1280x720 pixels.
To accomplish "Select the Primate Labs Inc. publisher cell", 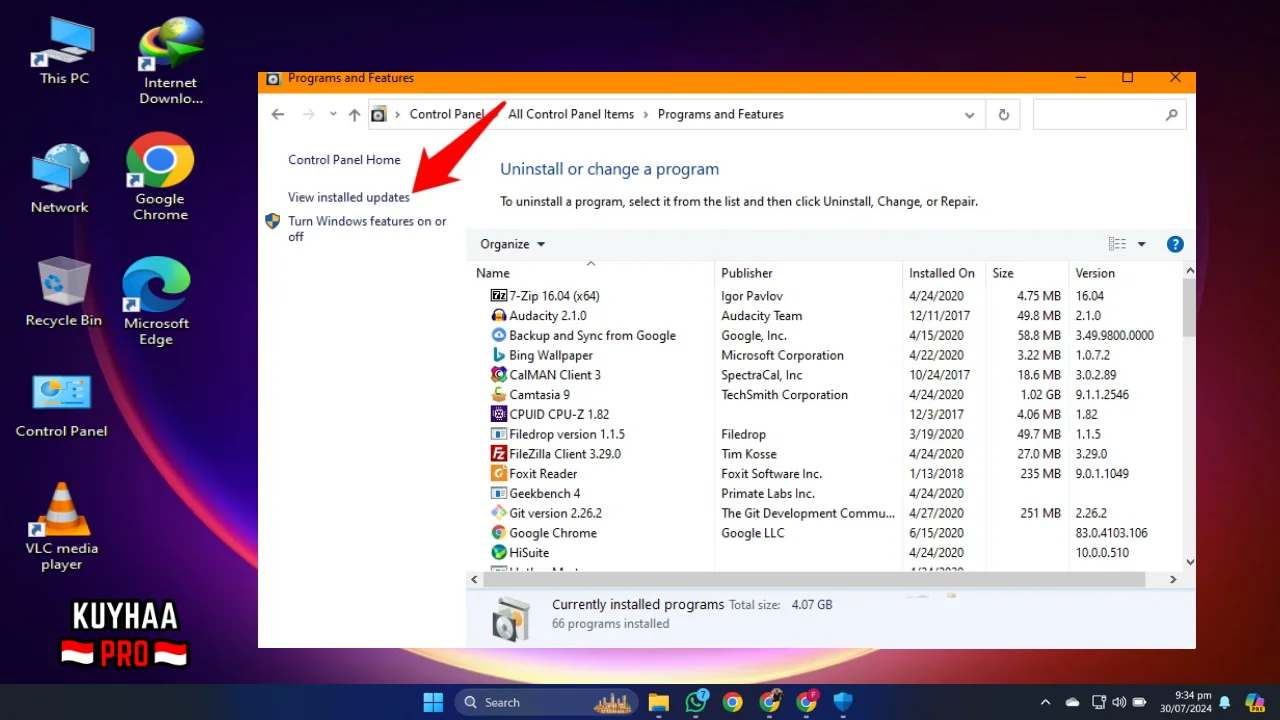I will tap(768, 493).
